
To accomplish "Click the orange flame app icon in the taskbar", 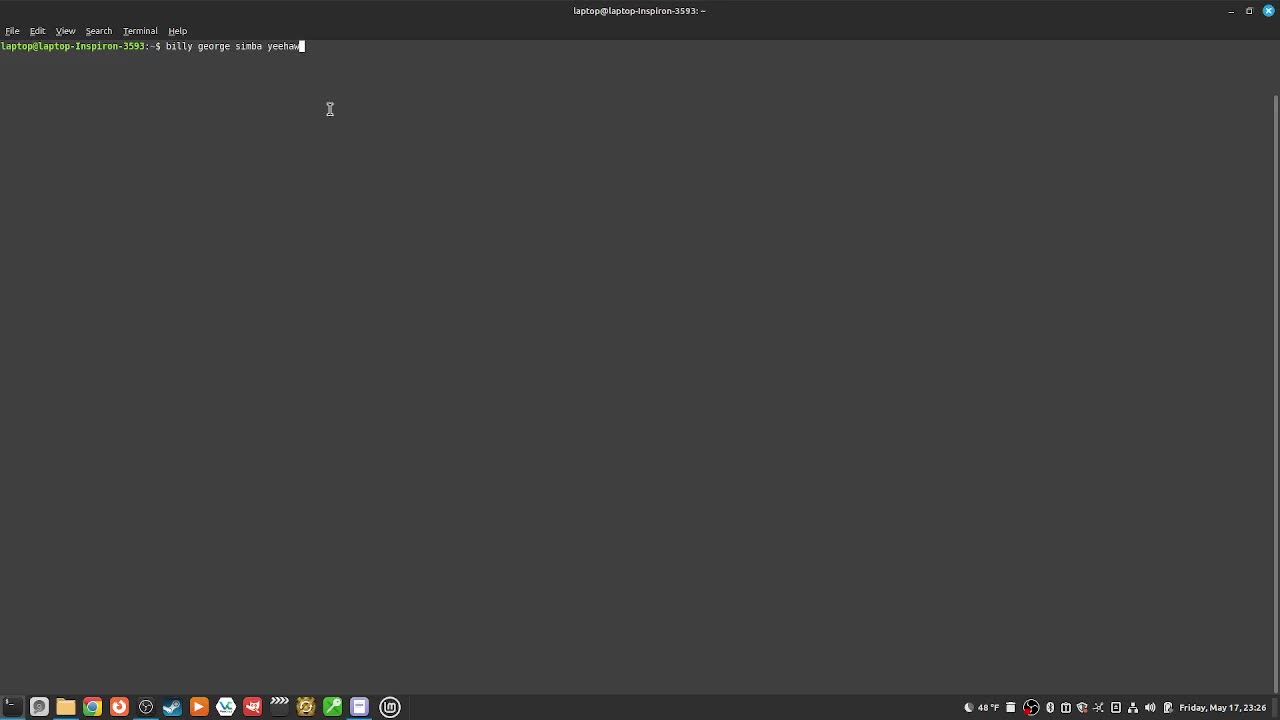I will tap(119, 707).
